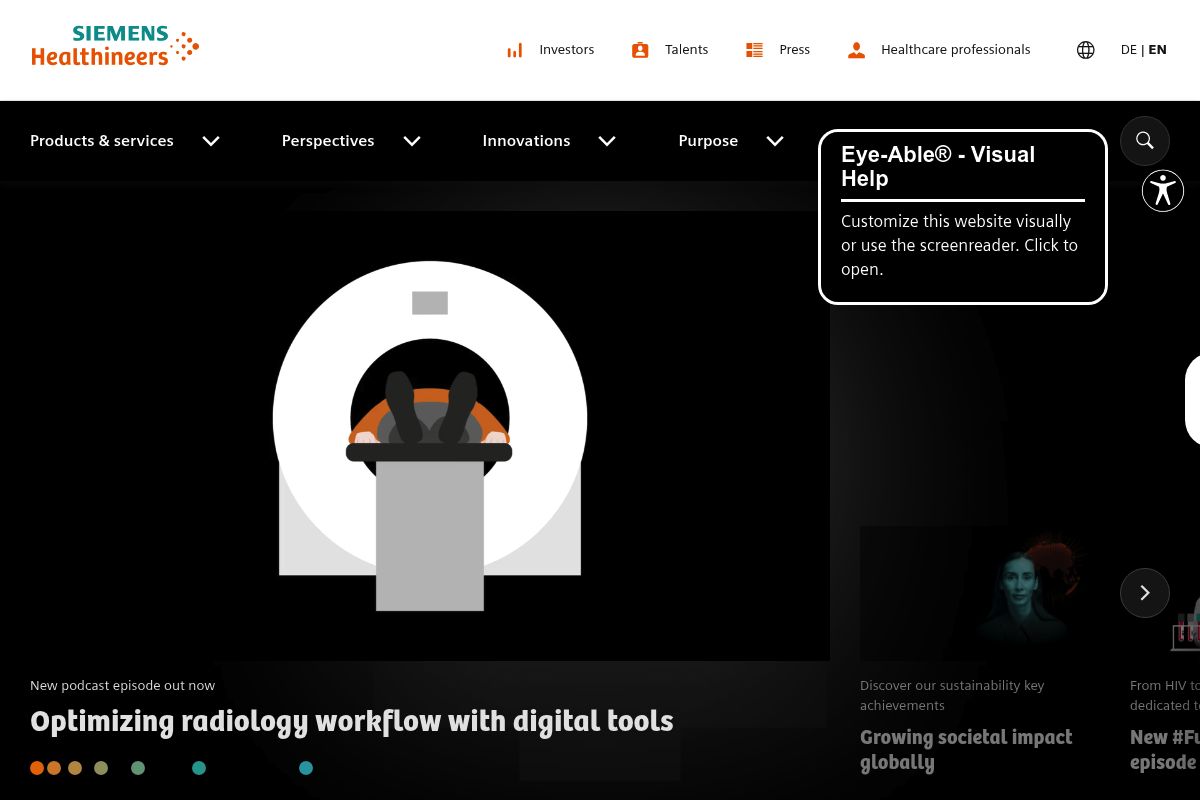Click the Talents badge icon
The width and height of the screenshot is (1200, 800).
[640, 50]
